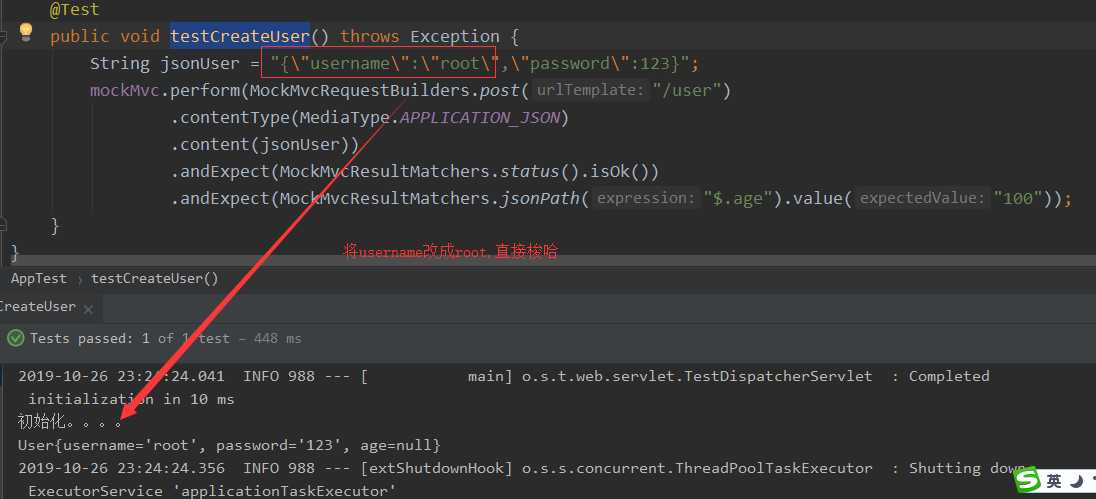This screenshot has width=1096, height=499.
Task: Click the ExecutorService 'applicationTaskExecutor' console line
Action: pyautogui.click(x=212, y=491)
